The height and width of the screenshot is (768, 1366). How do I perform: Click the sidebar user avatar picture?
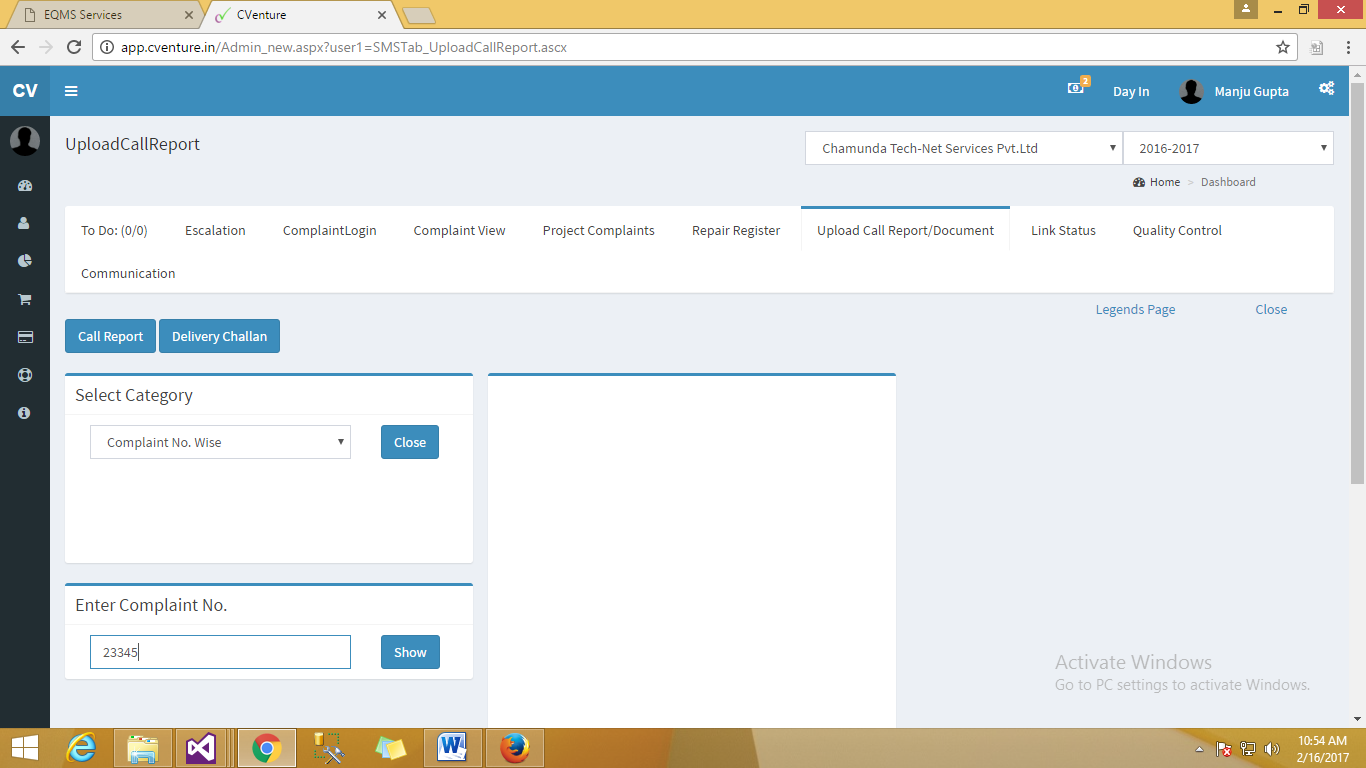point(25,141)
